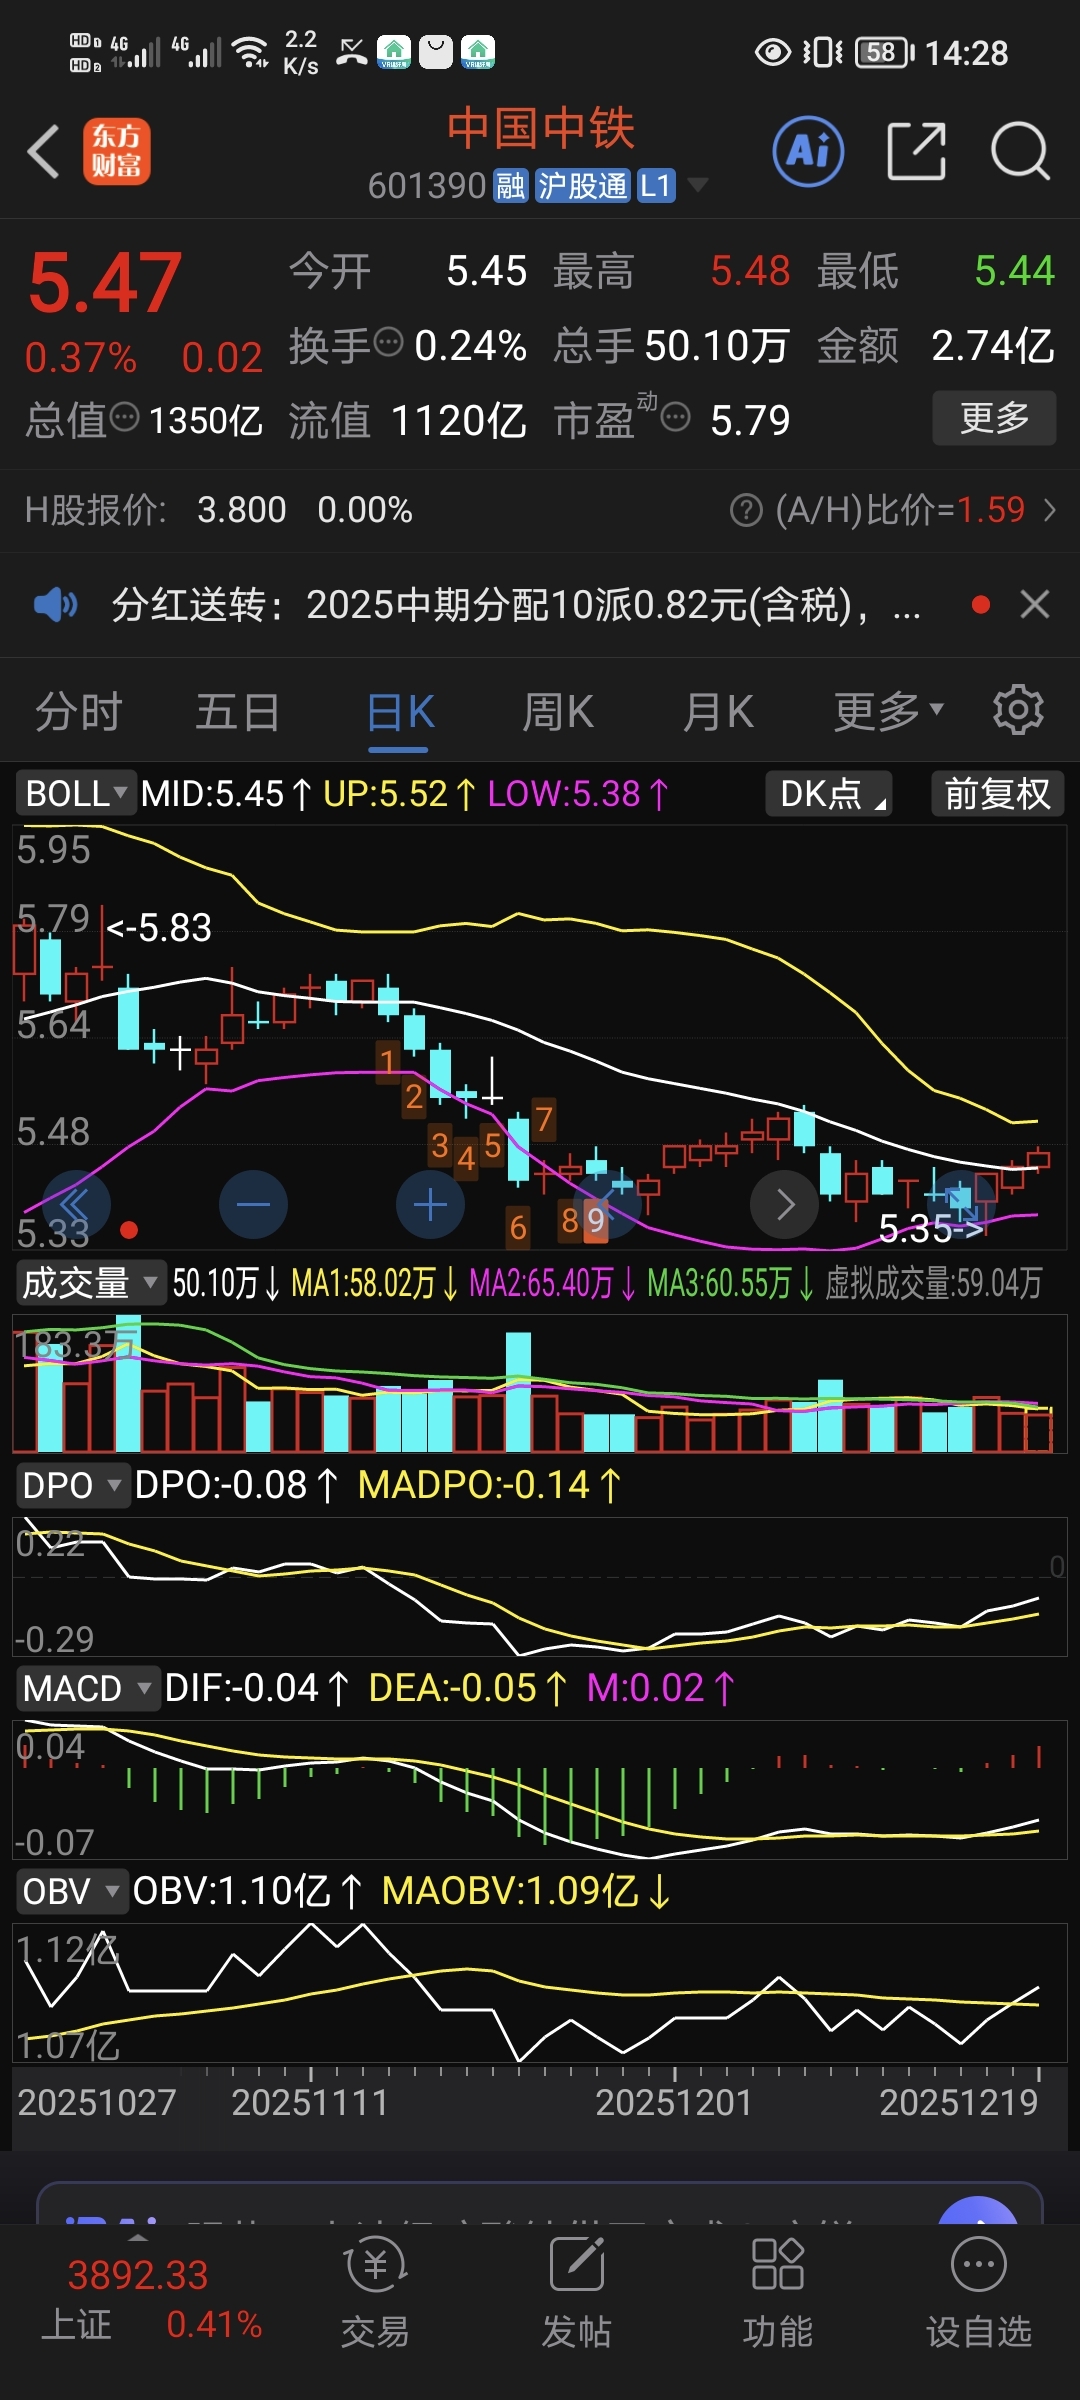Image resolution: width=1080 pixels, height=2400 pixels.
Task: Switch to the 五日 five-day tab
Action: click(x=238, y=712)
